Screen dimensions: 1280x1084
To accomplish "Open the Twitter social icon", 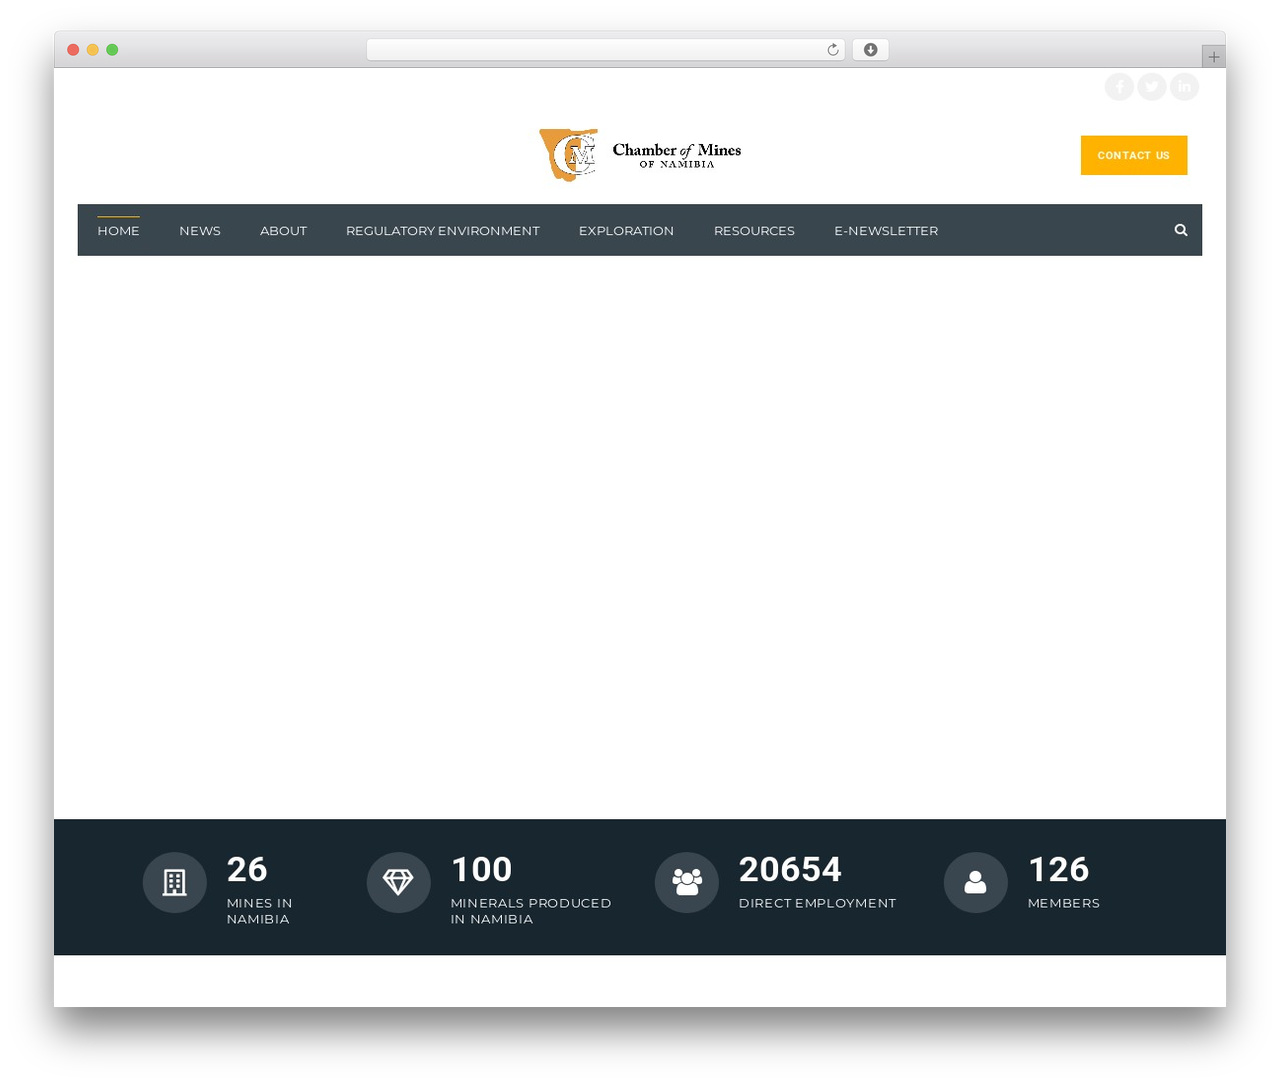I will tap(1152, 87).
